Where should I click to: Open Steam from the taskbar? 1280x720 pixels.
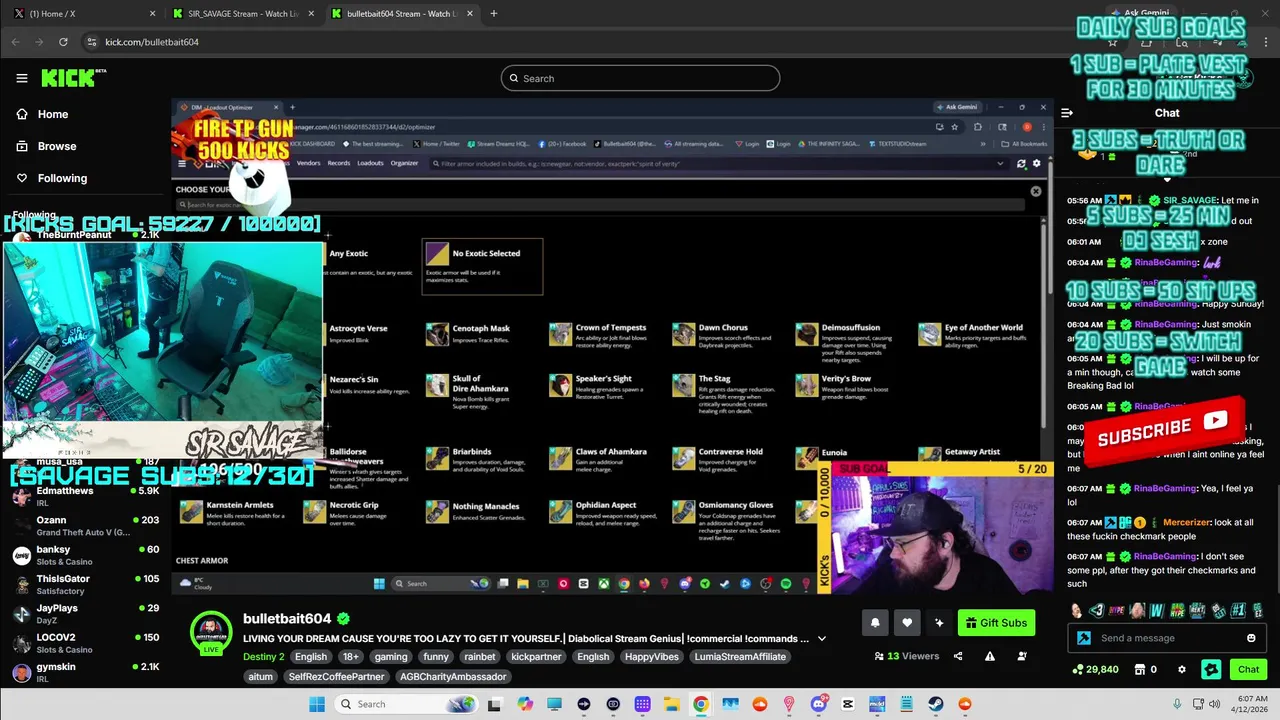tap(936, 704)
